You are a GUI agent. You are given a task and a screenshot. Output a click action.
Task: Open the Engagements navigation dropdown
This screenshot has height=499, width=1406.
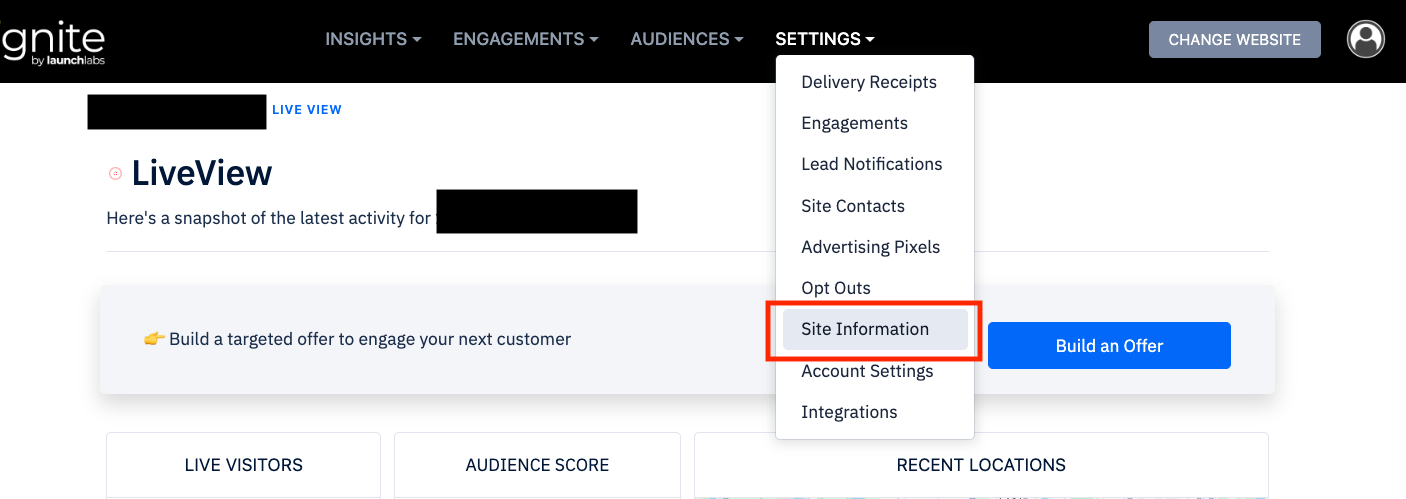point(525,40)
